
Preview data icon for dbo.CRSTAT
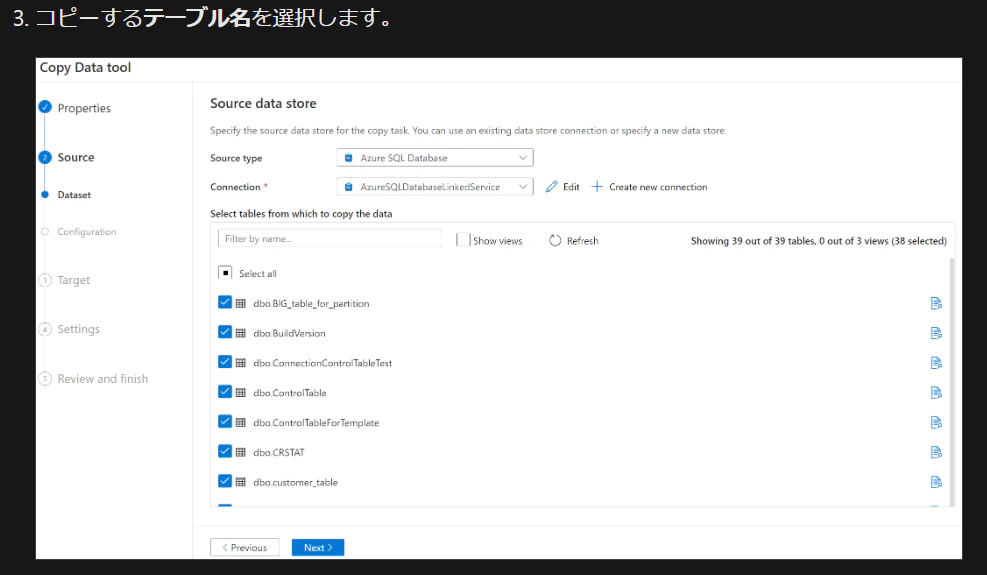tap(936, 452)
